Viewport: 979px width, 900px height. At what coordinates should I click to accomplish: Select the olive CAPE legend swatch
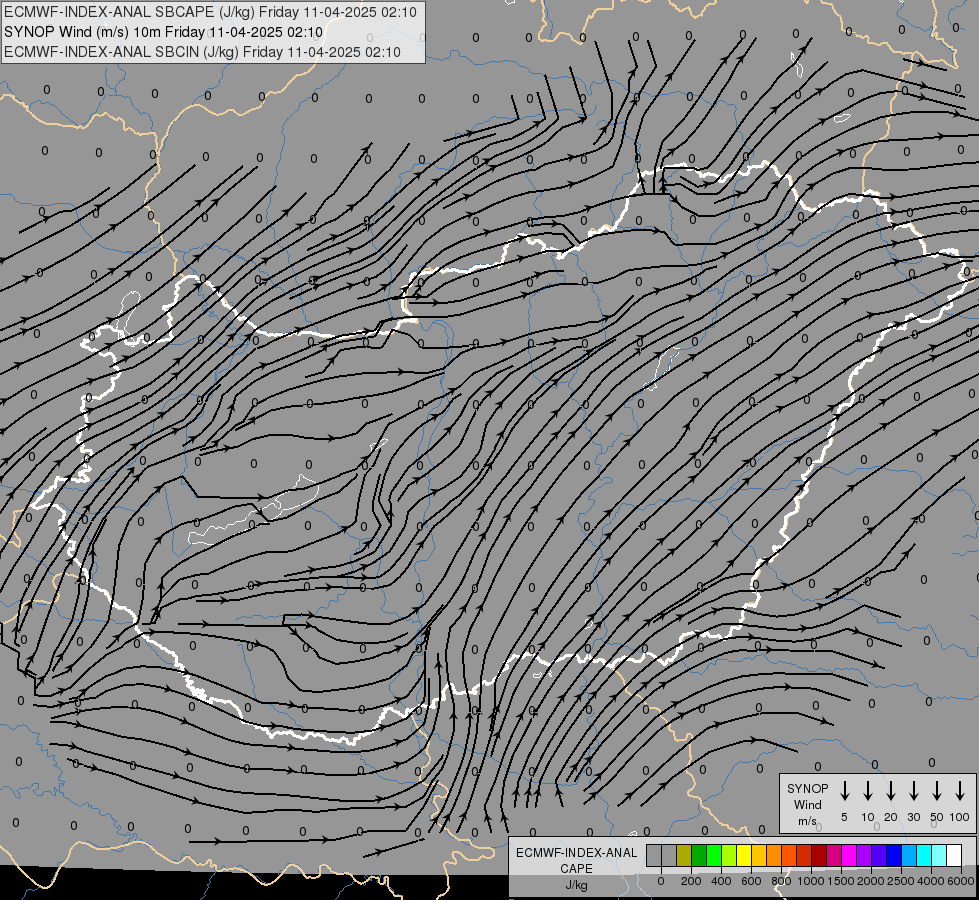coord(684,855)
